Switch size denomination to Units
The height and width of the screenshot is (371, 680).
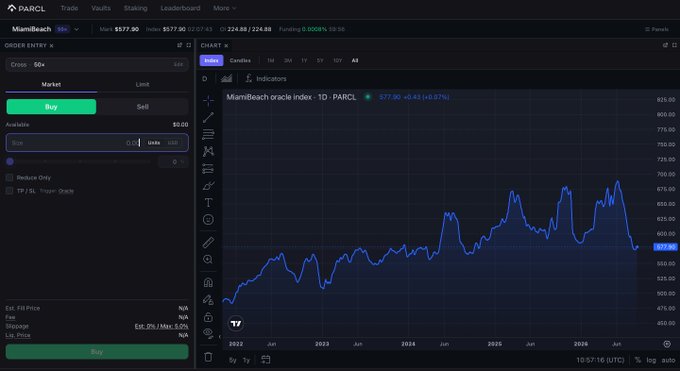[x=154, y=143]
